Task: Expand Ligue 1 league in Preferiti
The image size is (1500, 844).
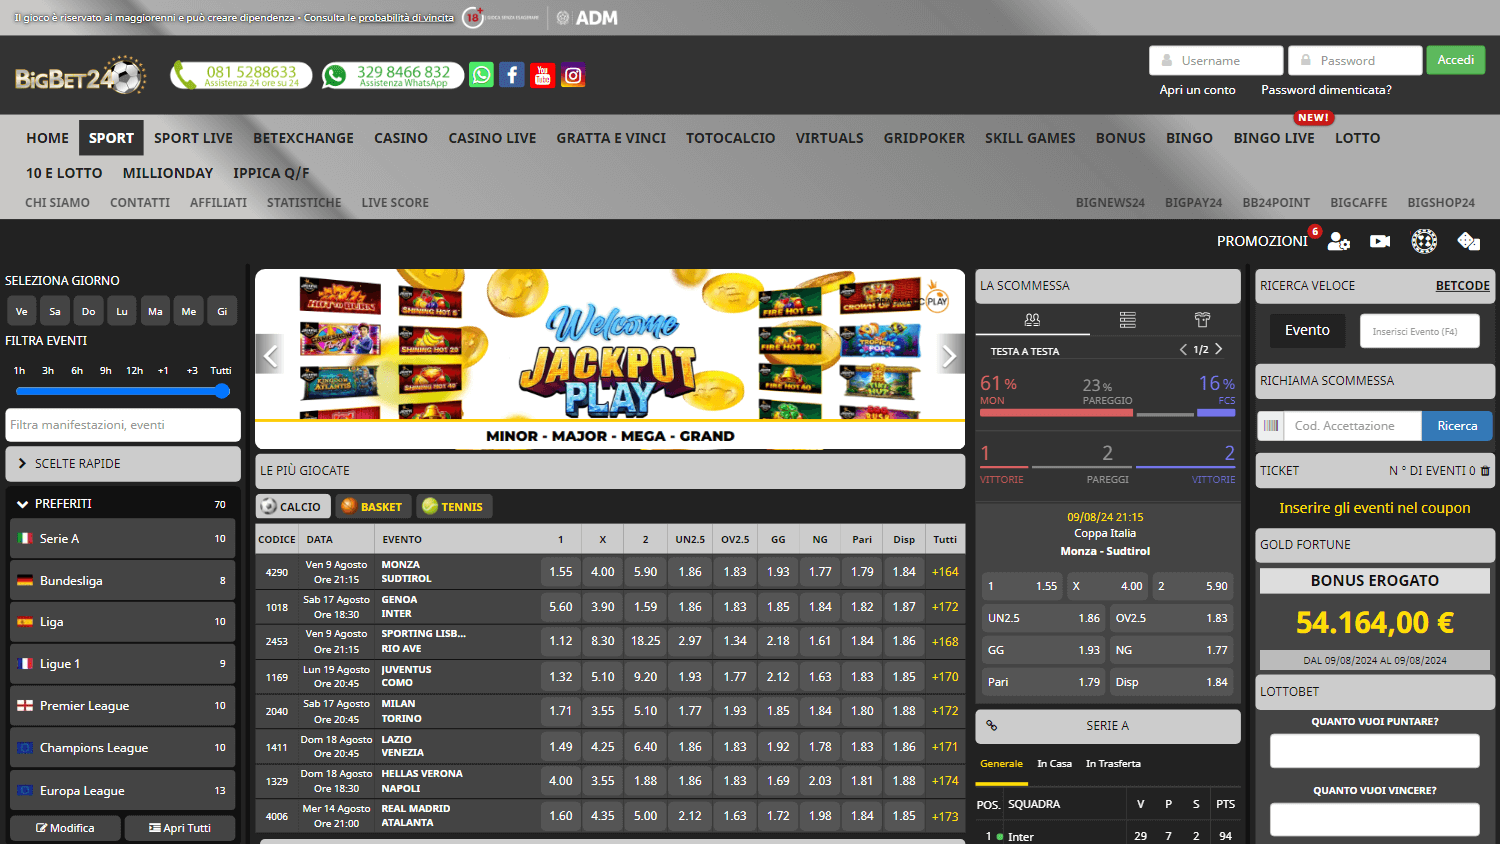Action: pyautogui.click(x=123, y=664)
